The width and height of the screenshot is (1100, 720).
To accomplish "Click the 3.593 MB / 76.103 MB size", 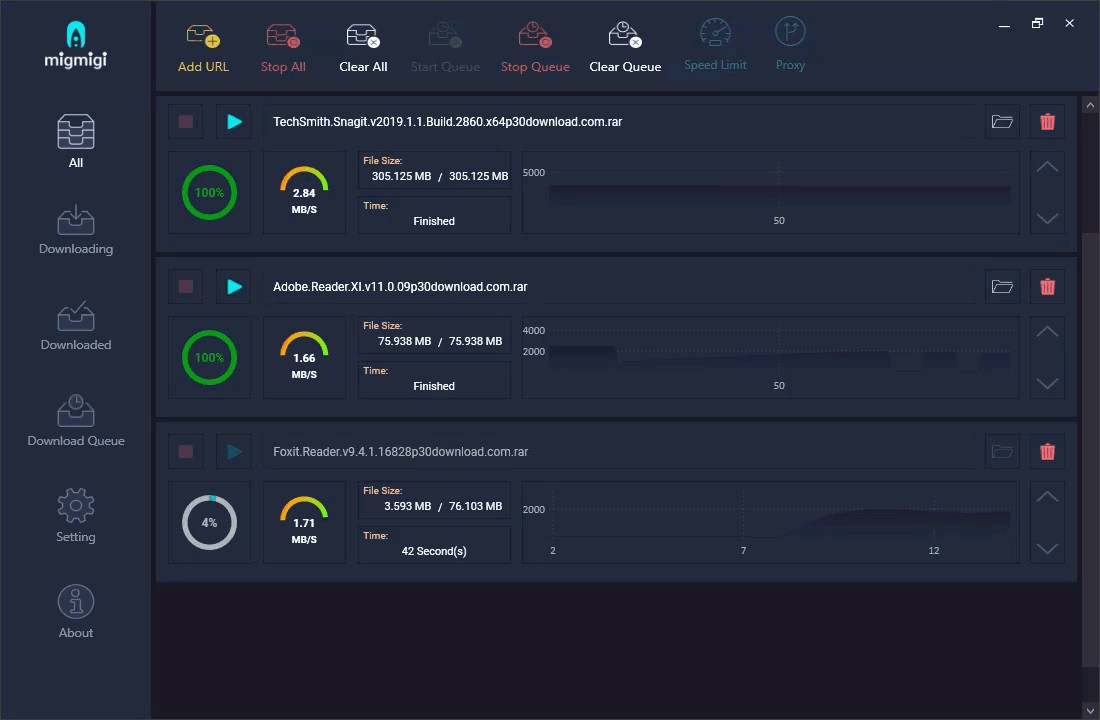I will (x=443, y=506).
